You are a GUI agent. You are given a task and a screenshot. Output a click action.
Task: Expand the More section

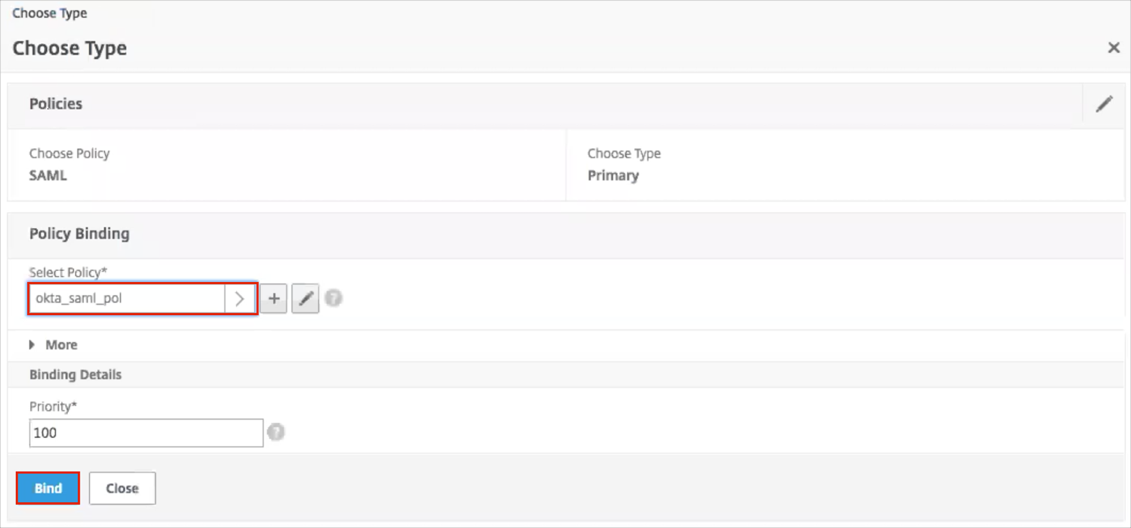(x=54, y=345)
